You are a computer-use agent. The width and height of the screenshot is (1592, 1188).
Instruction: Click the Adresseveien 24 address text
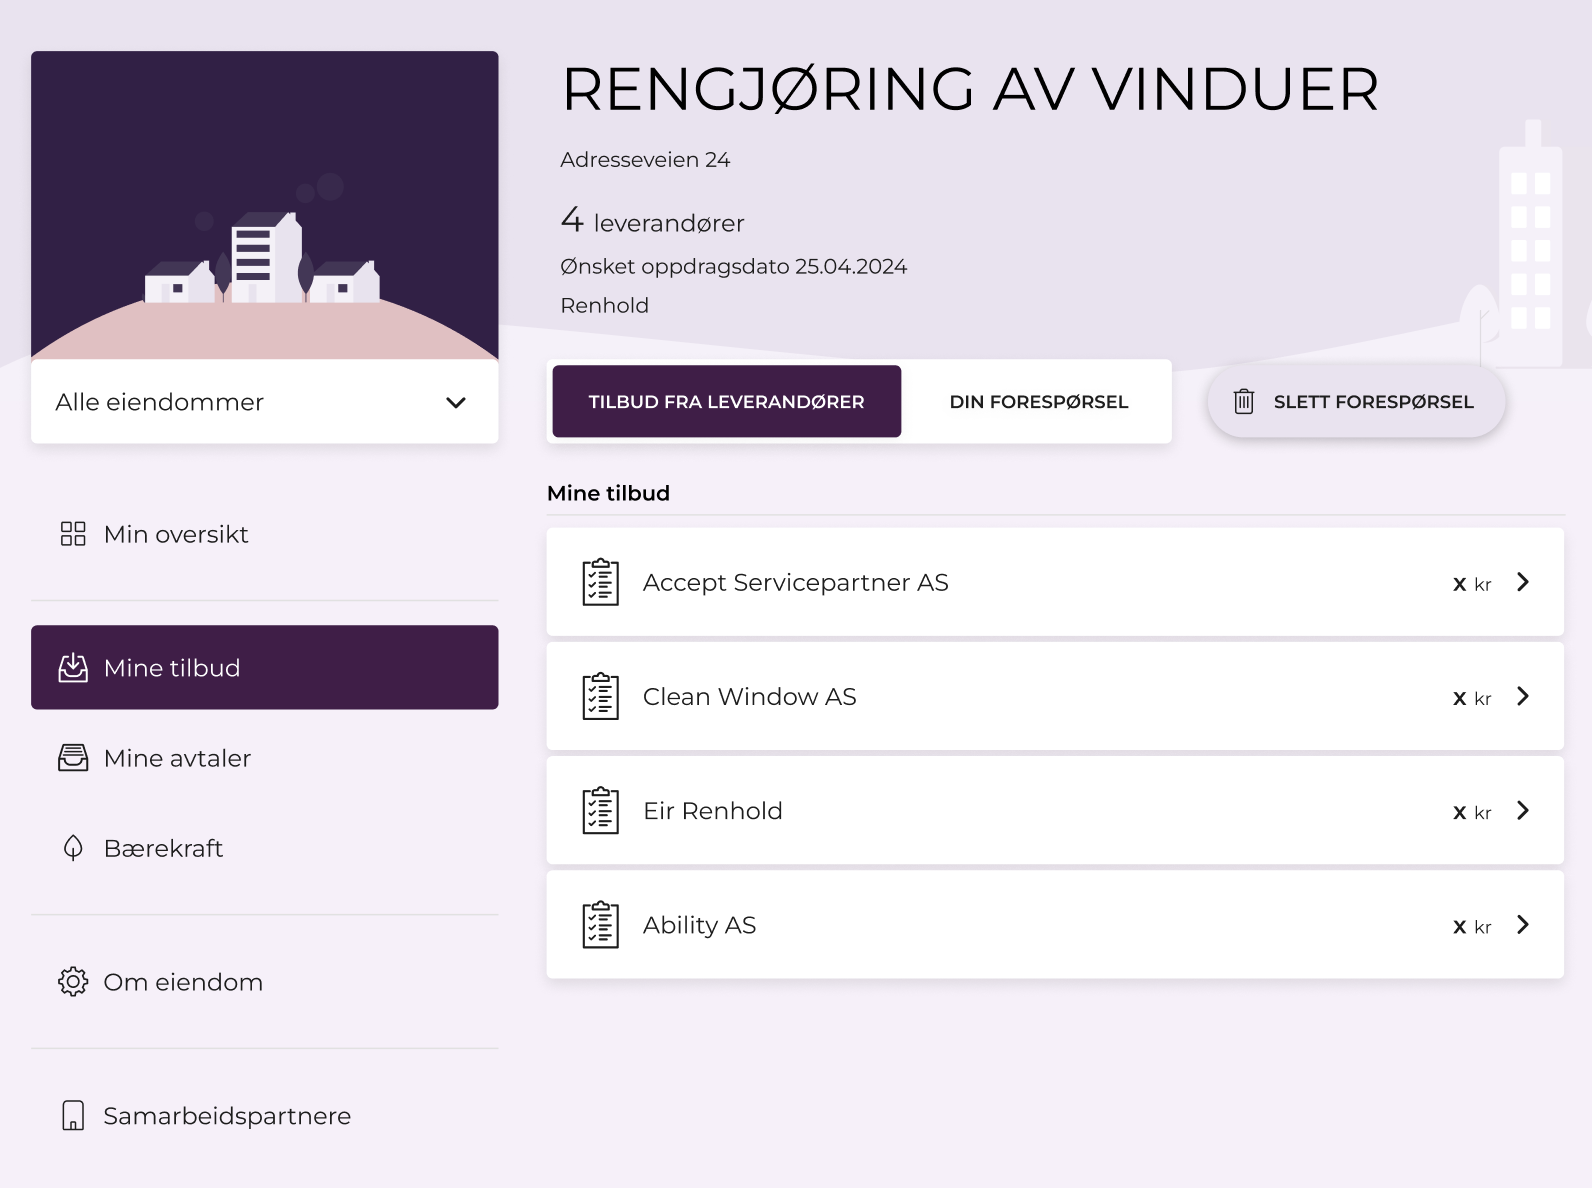[645, 160]
